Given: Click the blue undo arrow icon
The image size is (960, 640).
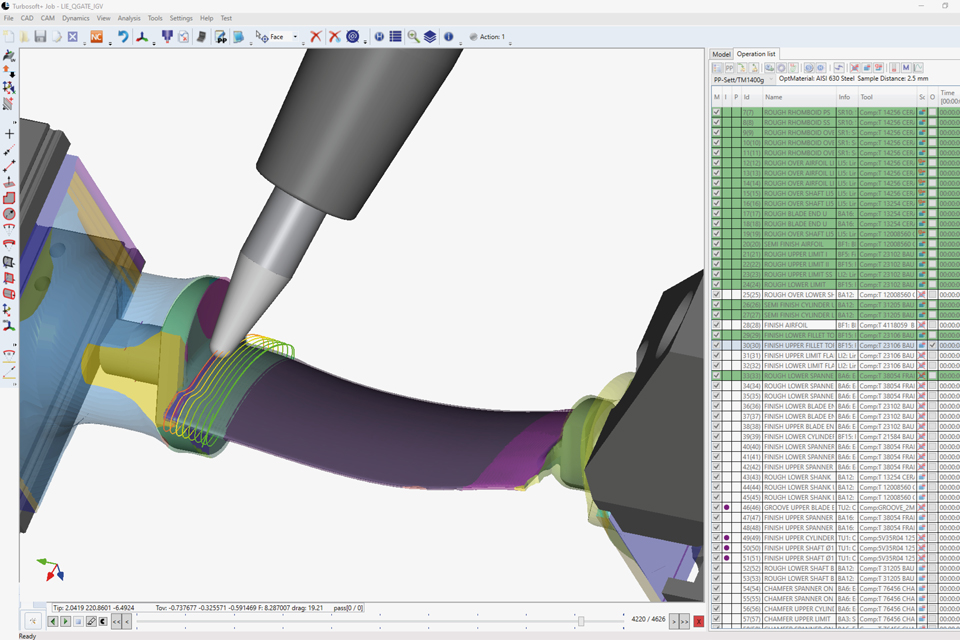Looking at the screenshot, I should point(123,37).
